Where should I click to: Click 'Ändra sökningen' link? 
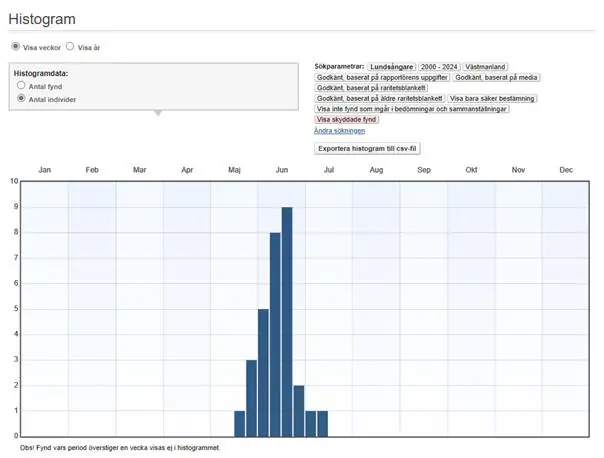coord(339,131)
